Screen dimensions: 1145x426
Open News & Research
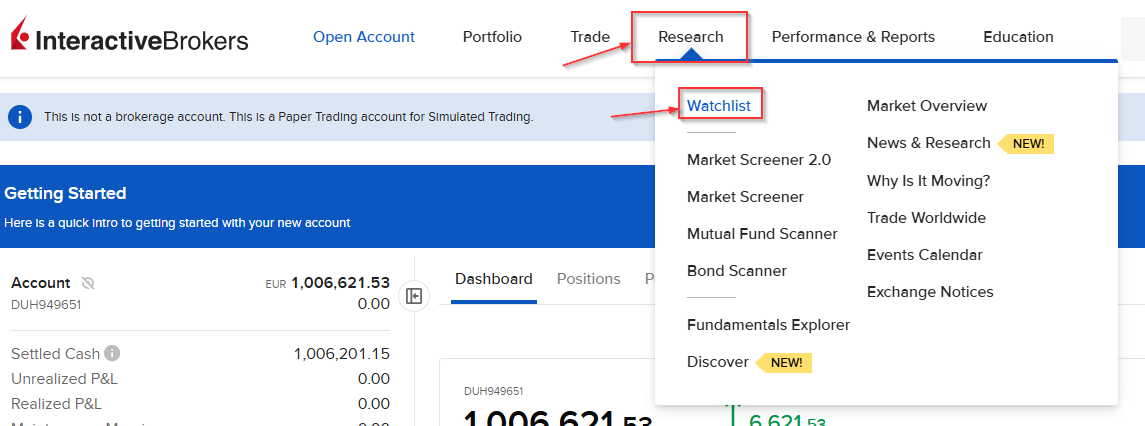coord(928,142)
